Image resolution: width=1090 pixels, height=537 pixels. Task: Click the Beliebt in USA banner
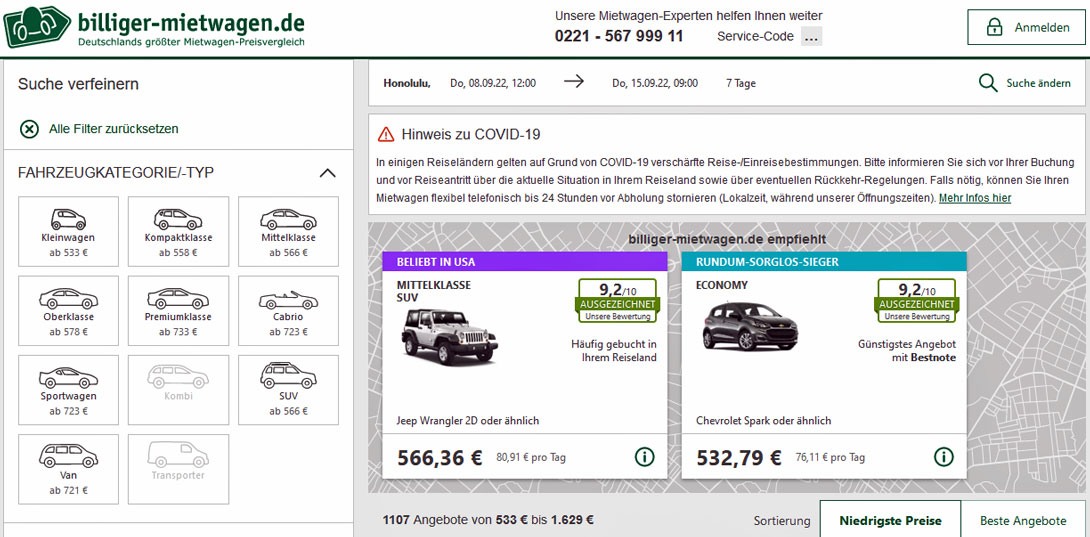tap(525, 262)
